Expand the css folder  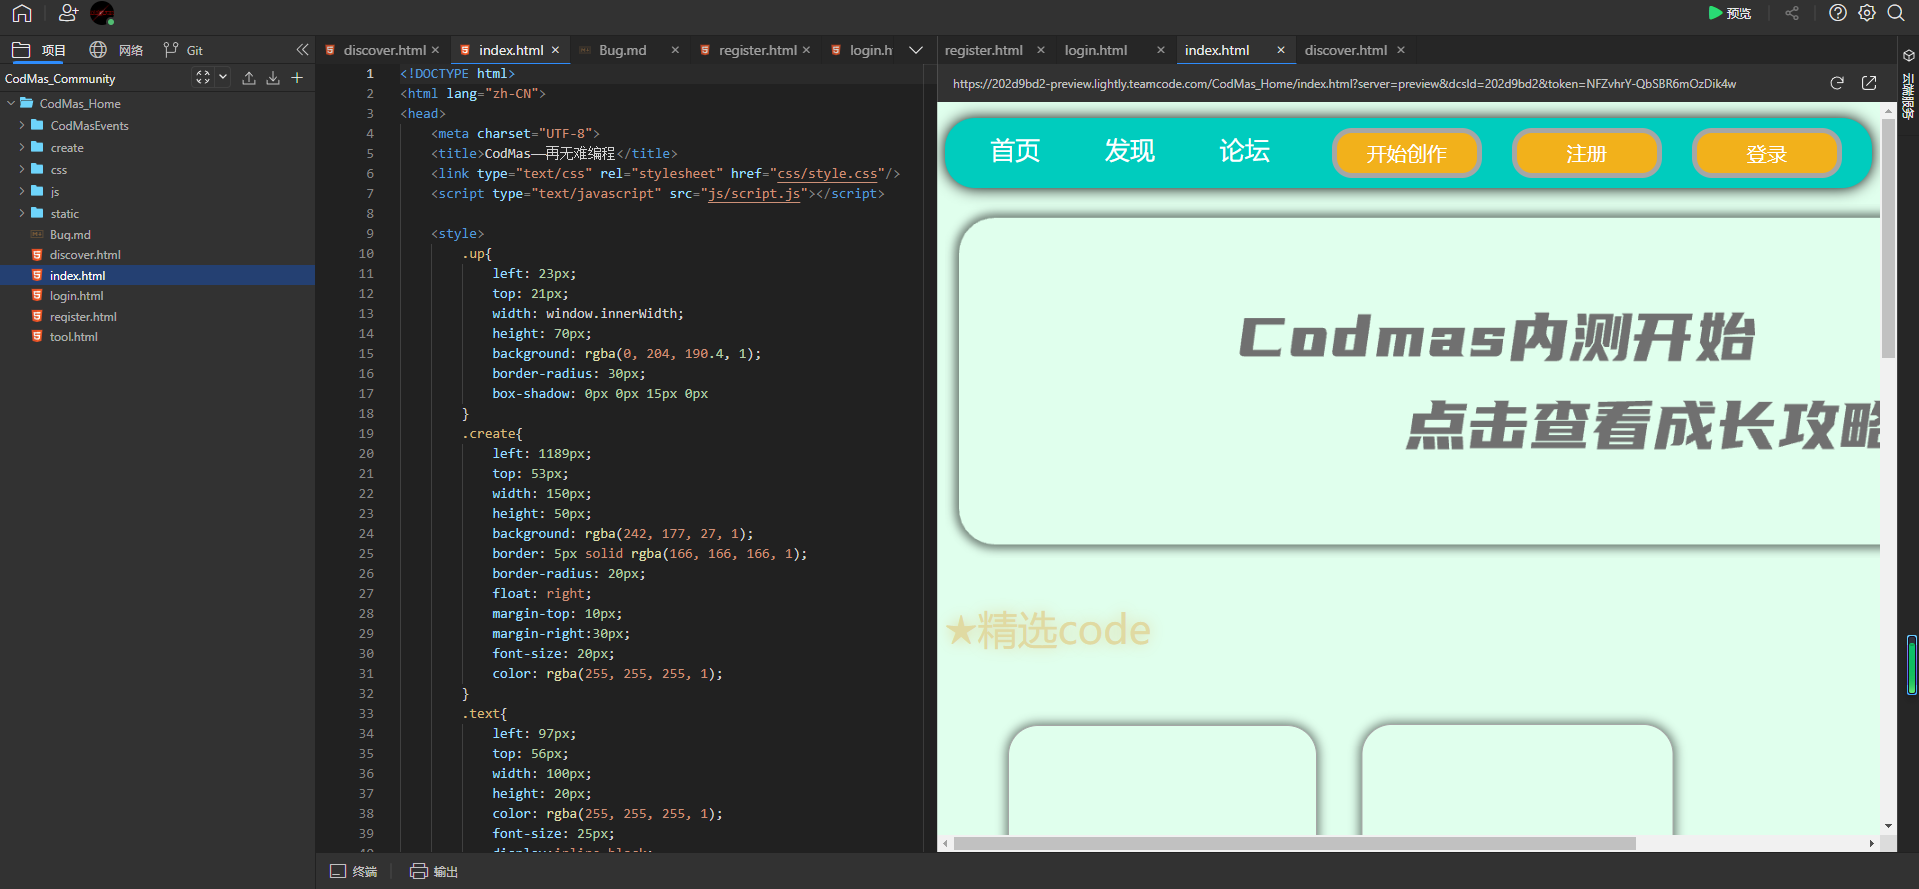tap(22, 169)
